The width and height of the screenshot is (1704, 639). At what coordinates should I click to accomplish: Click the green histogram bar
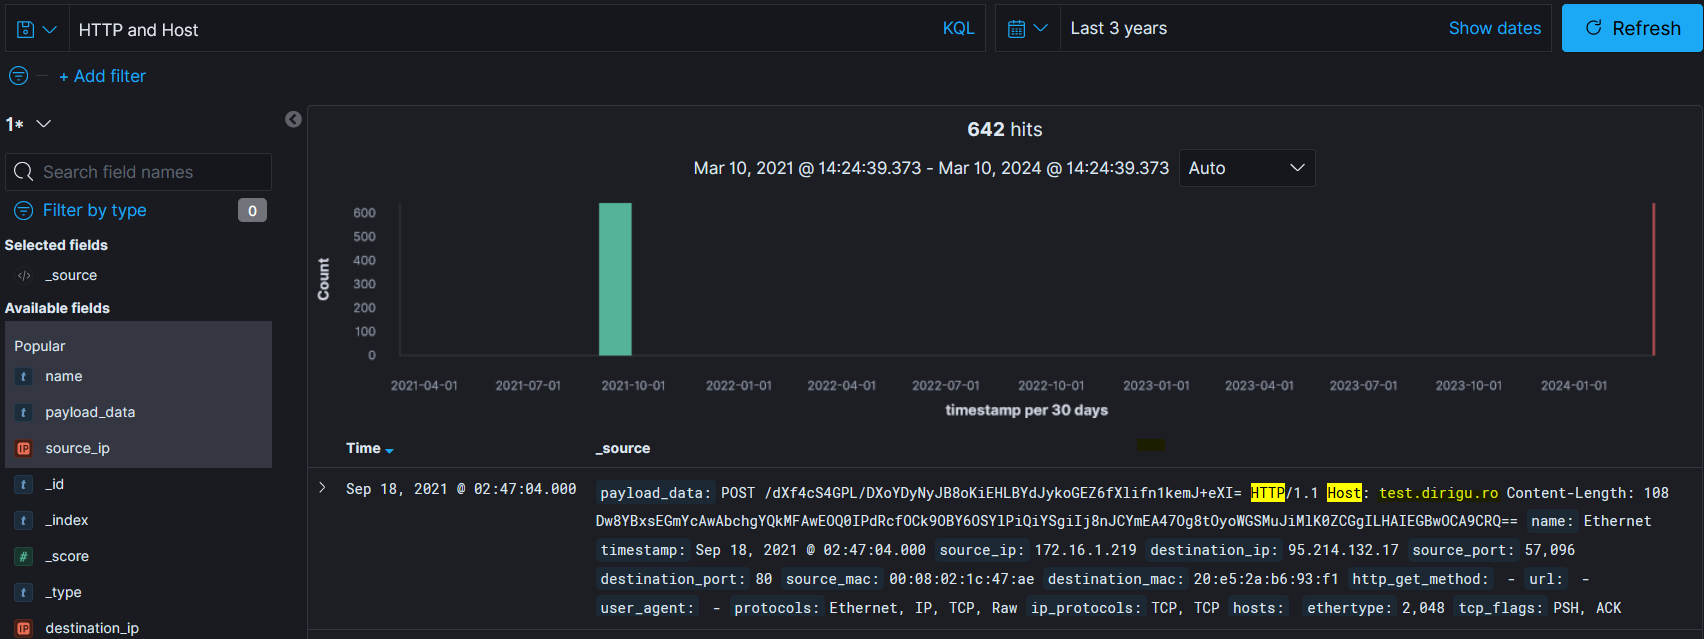[615, 280]
